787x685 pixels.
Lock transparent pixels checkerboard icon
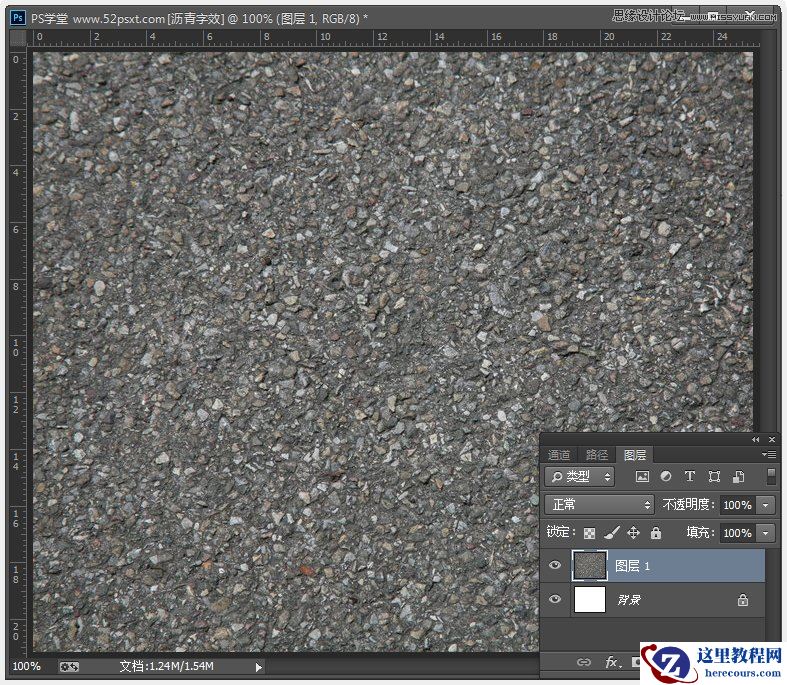589,533
